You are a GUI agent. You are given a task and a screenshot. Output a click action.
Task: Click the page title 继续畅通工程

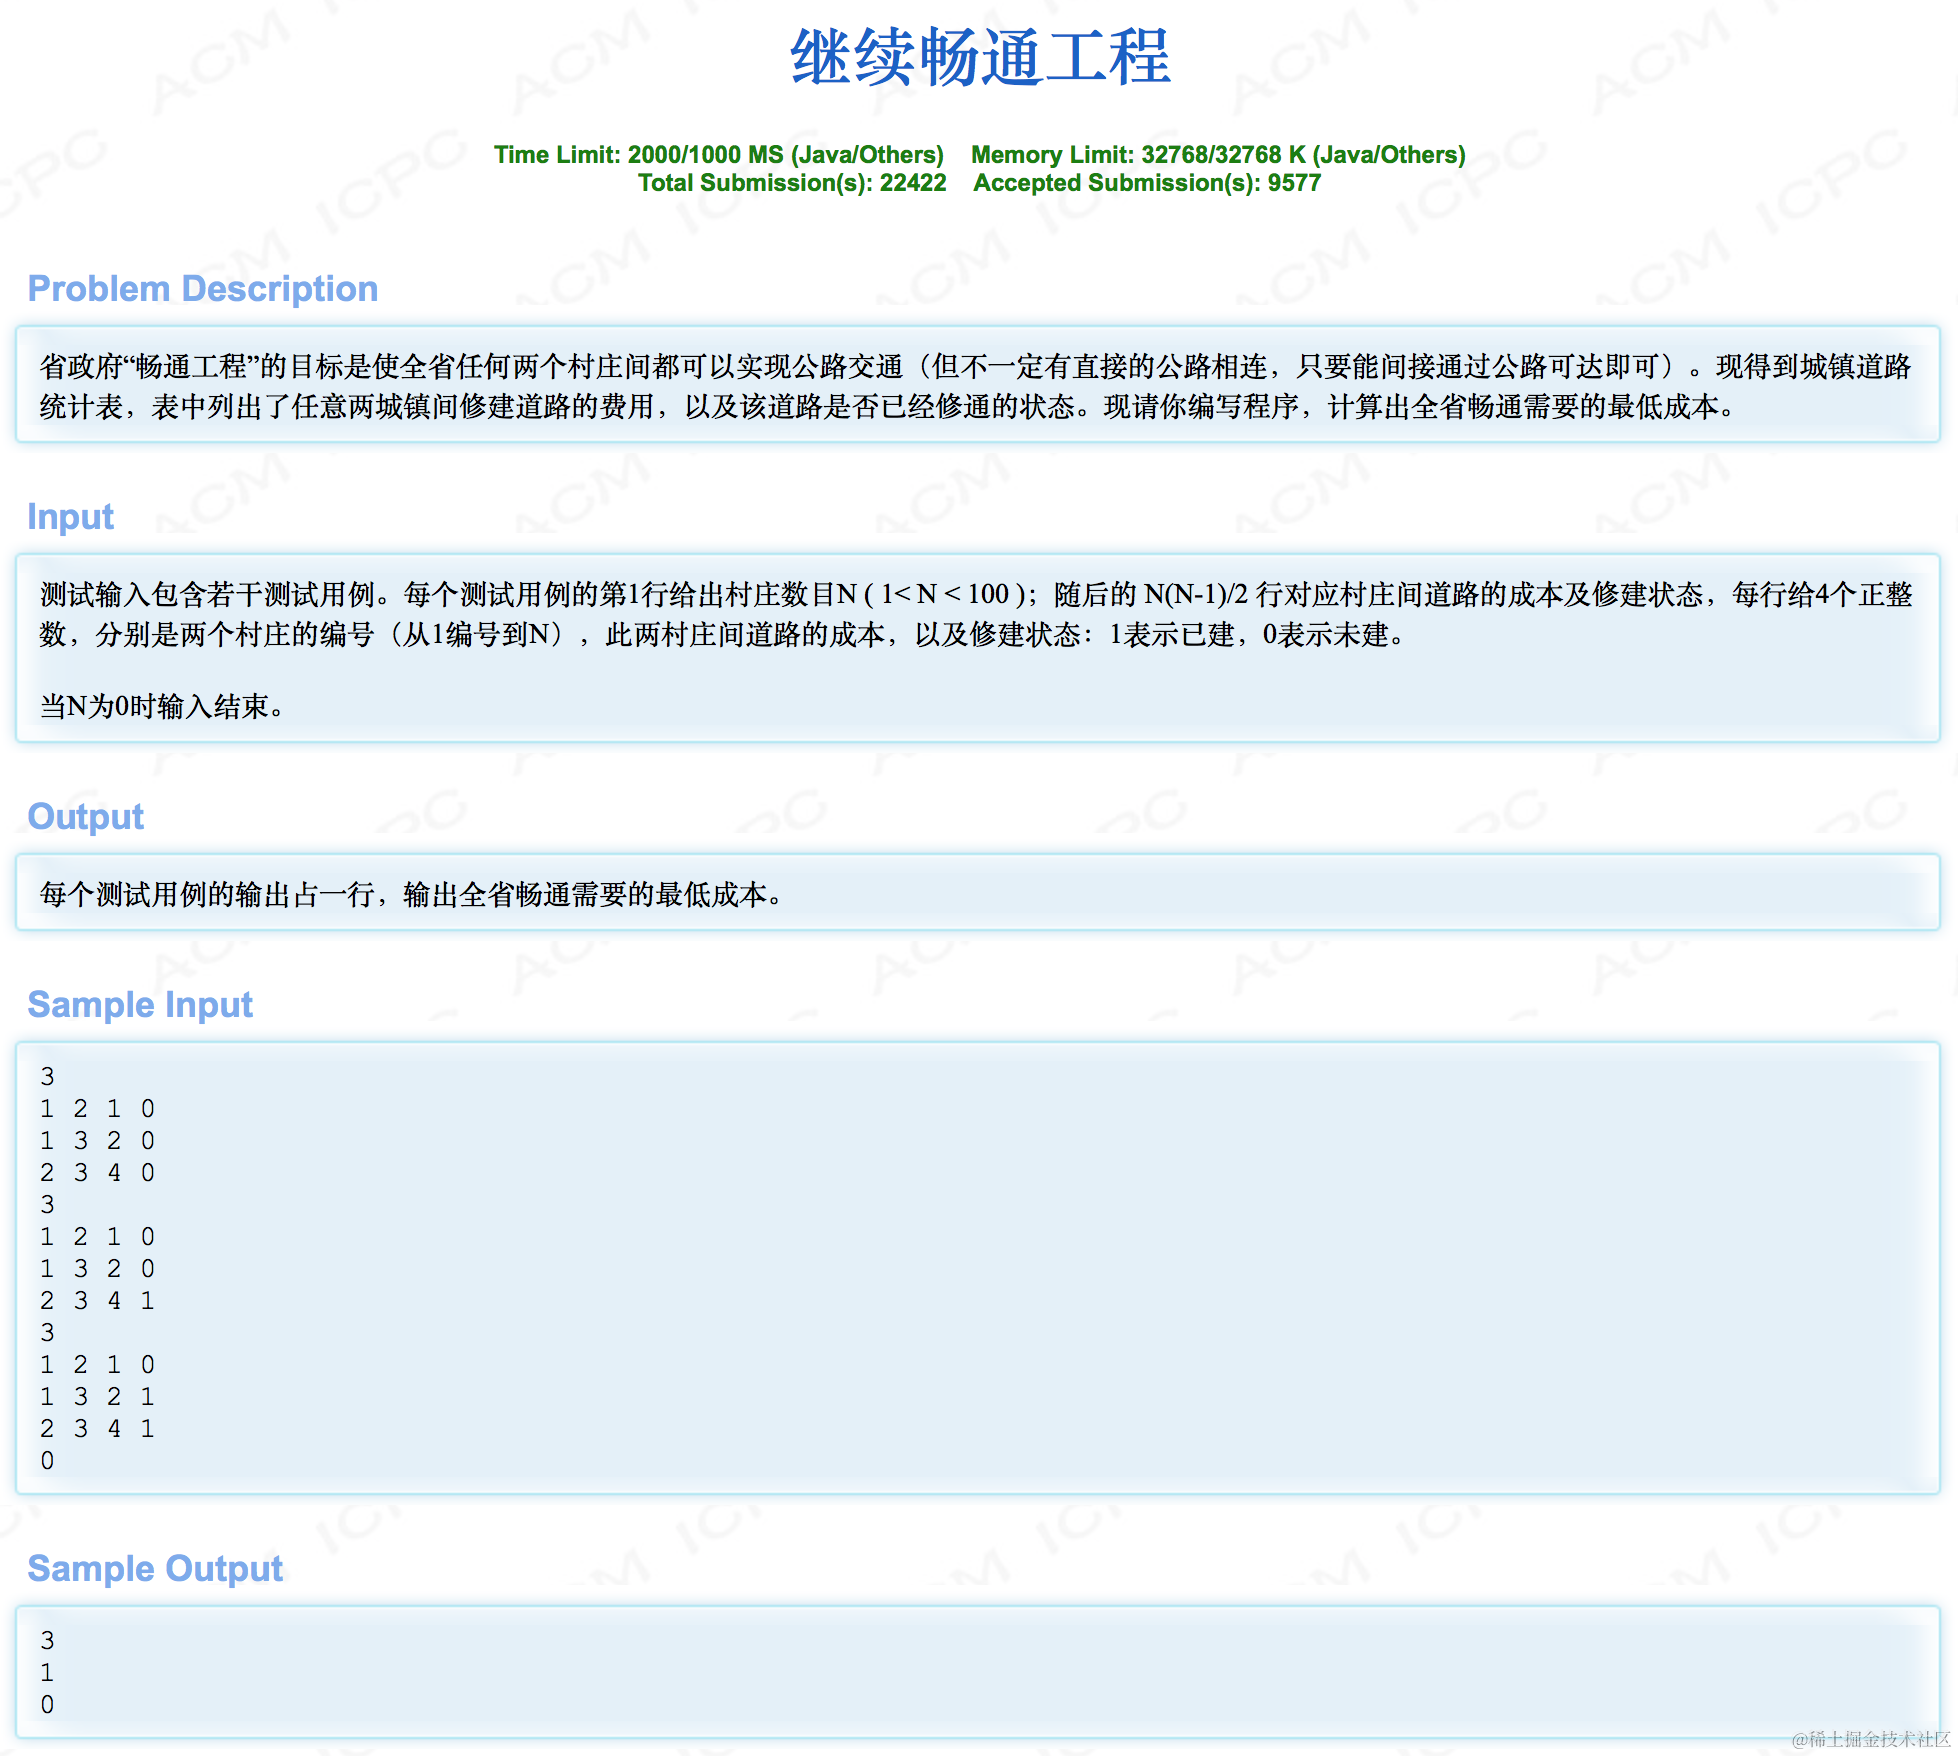coord(979,58)
